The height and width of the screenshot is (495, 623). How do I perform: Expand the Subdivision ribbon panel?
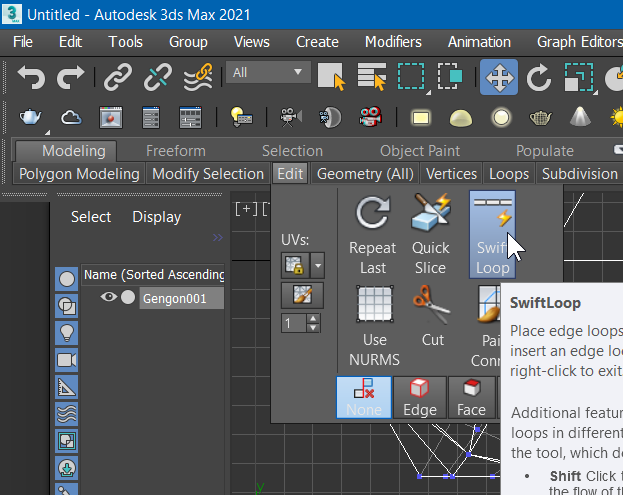click(x=580, y=174)
